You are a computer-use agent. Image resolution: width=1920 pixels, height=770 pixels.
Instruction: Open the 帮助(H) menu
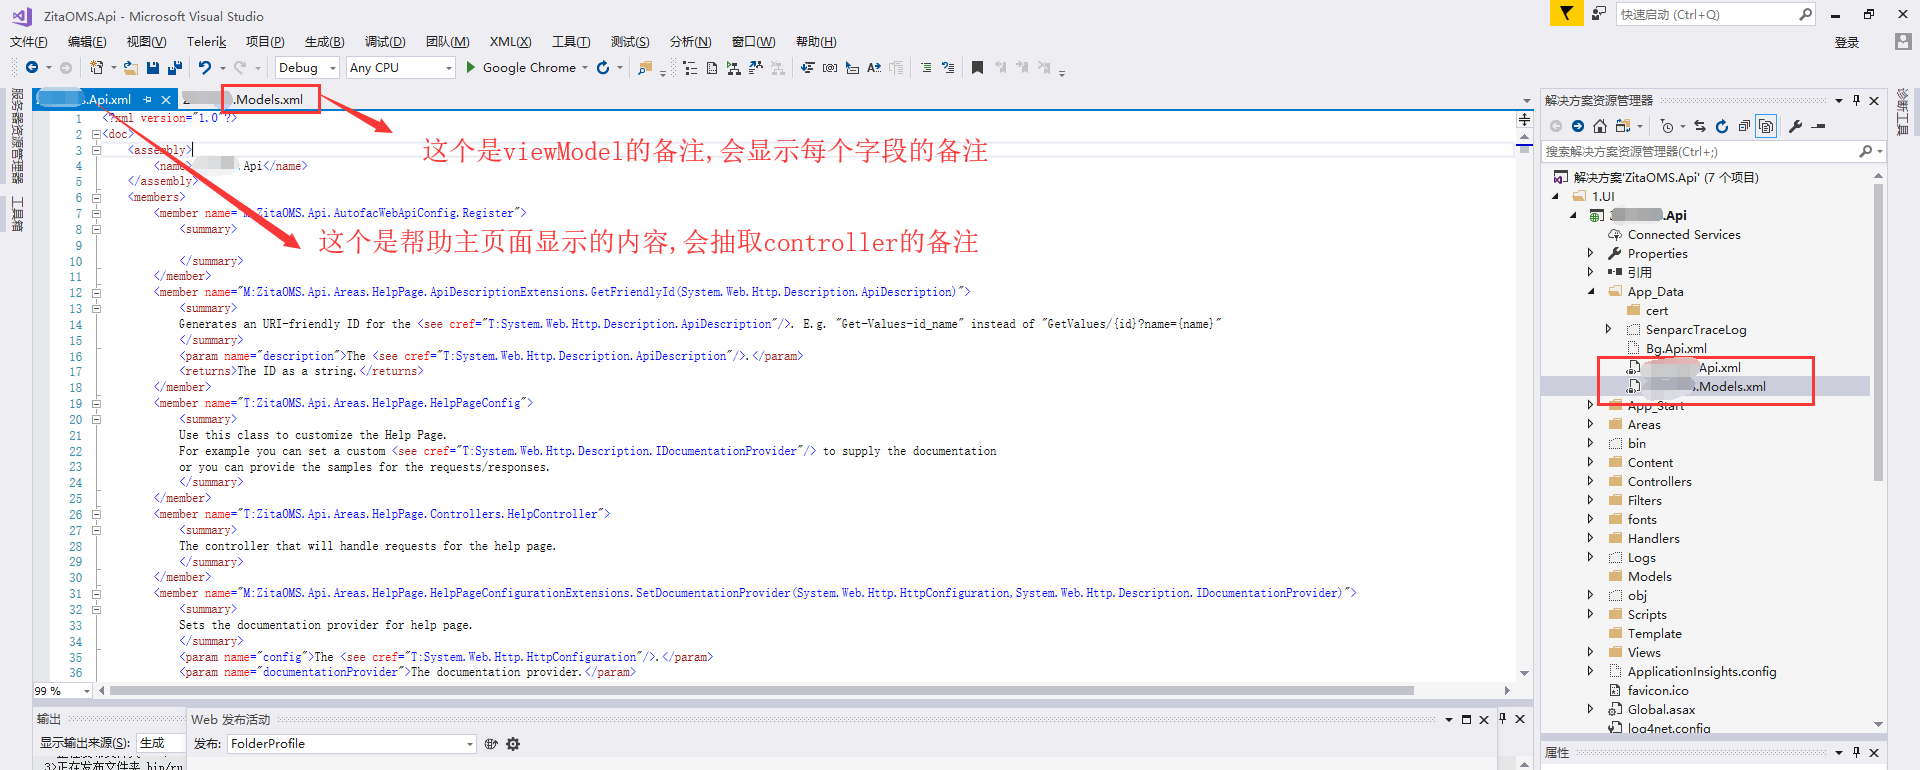pyautogui.click(x=816, y=42)
